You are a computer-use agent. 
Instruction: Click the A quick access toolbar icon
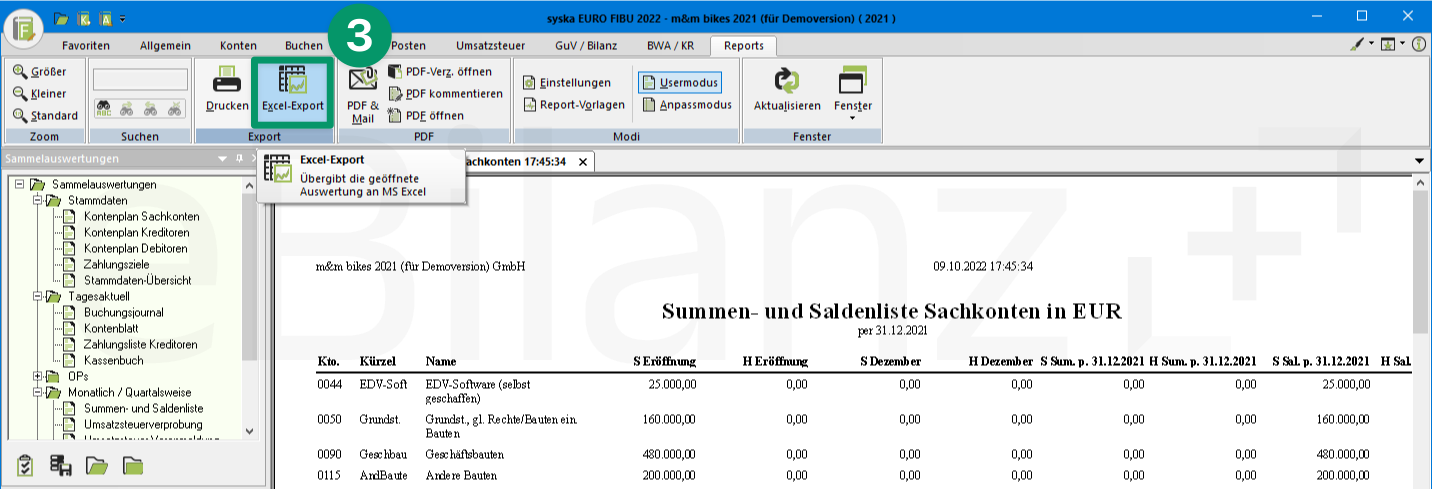click(x=106, y=19)
